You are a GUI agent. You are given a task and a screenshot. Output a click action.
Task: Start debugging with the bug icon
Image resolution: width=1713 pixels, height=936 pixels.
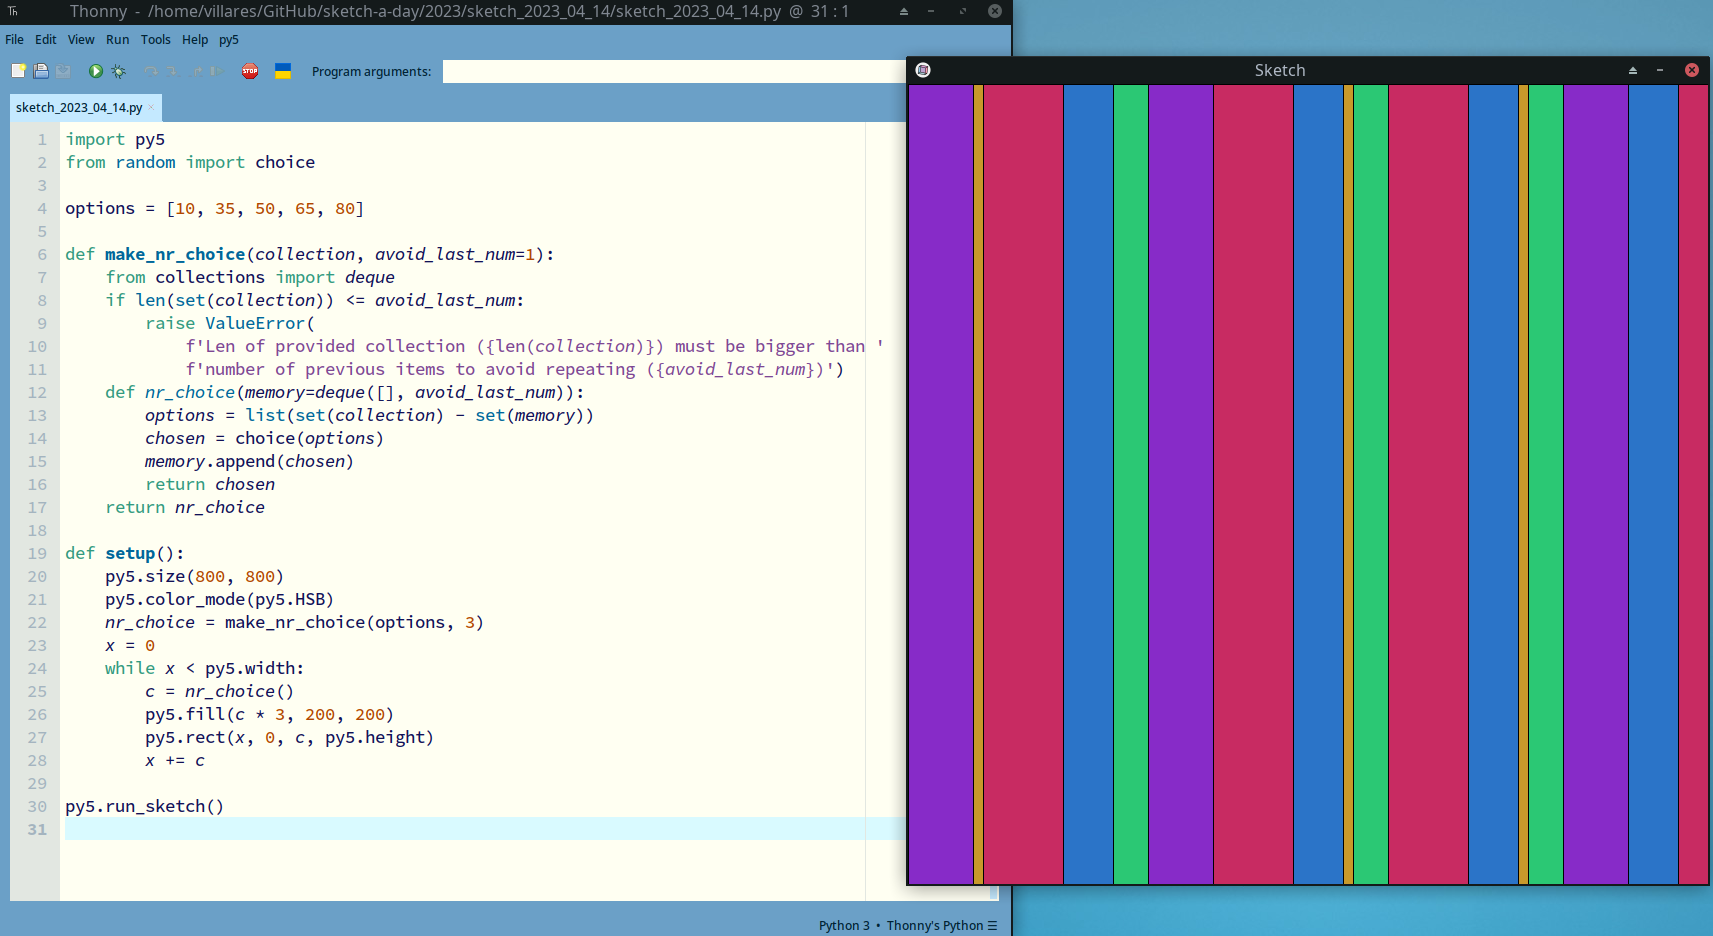point(119,71)
